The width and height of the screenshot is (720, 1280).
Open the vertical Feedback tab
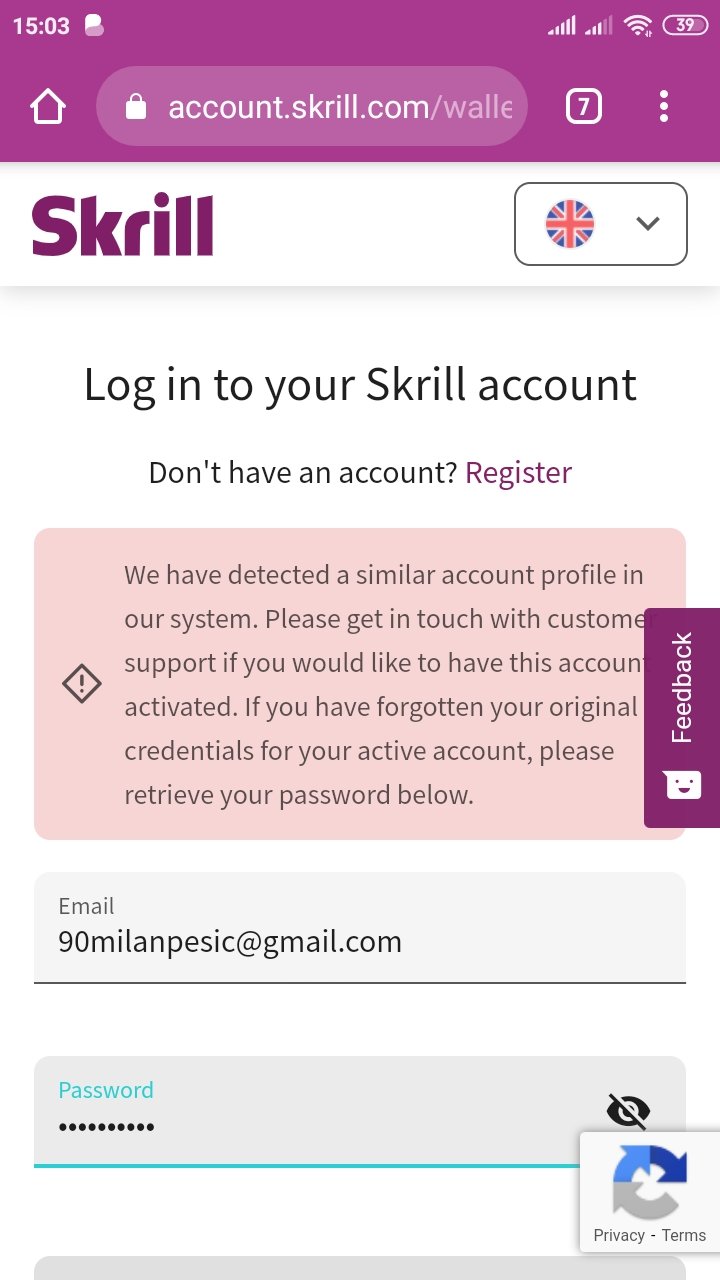coord(682,717)
